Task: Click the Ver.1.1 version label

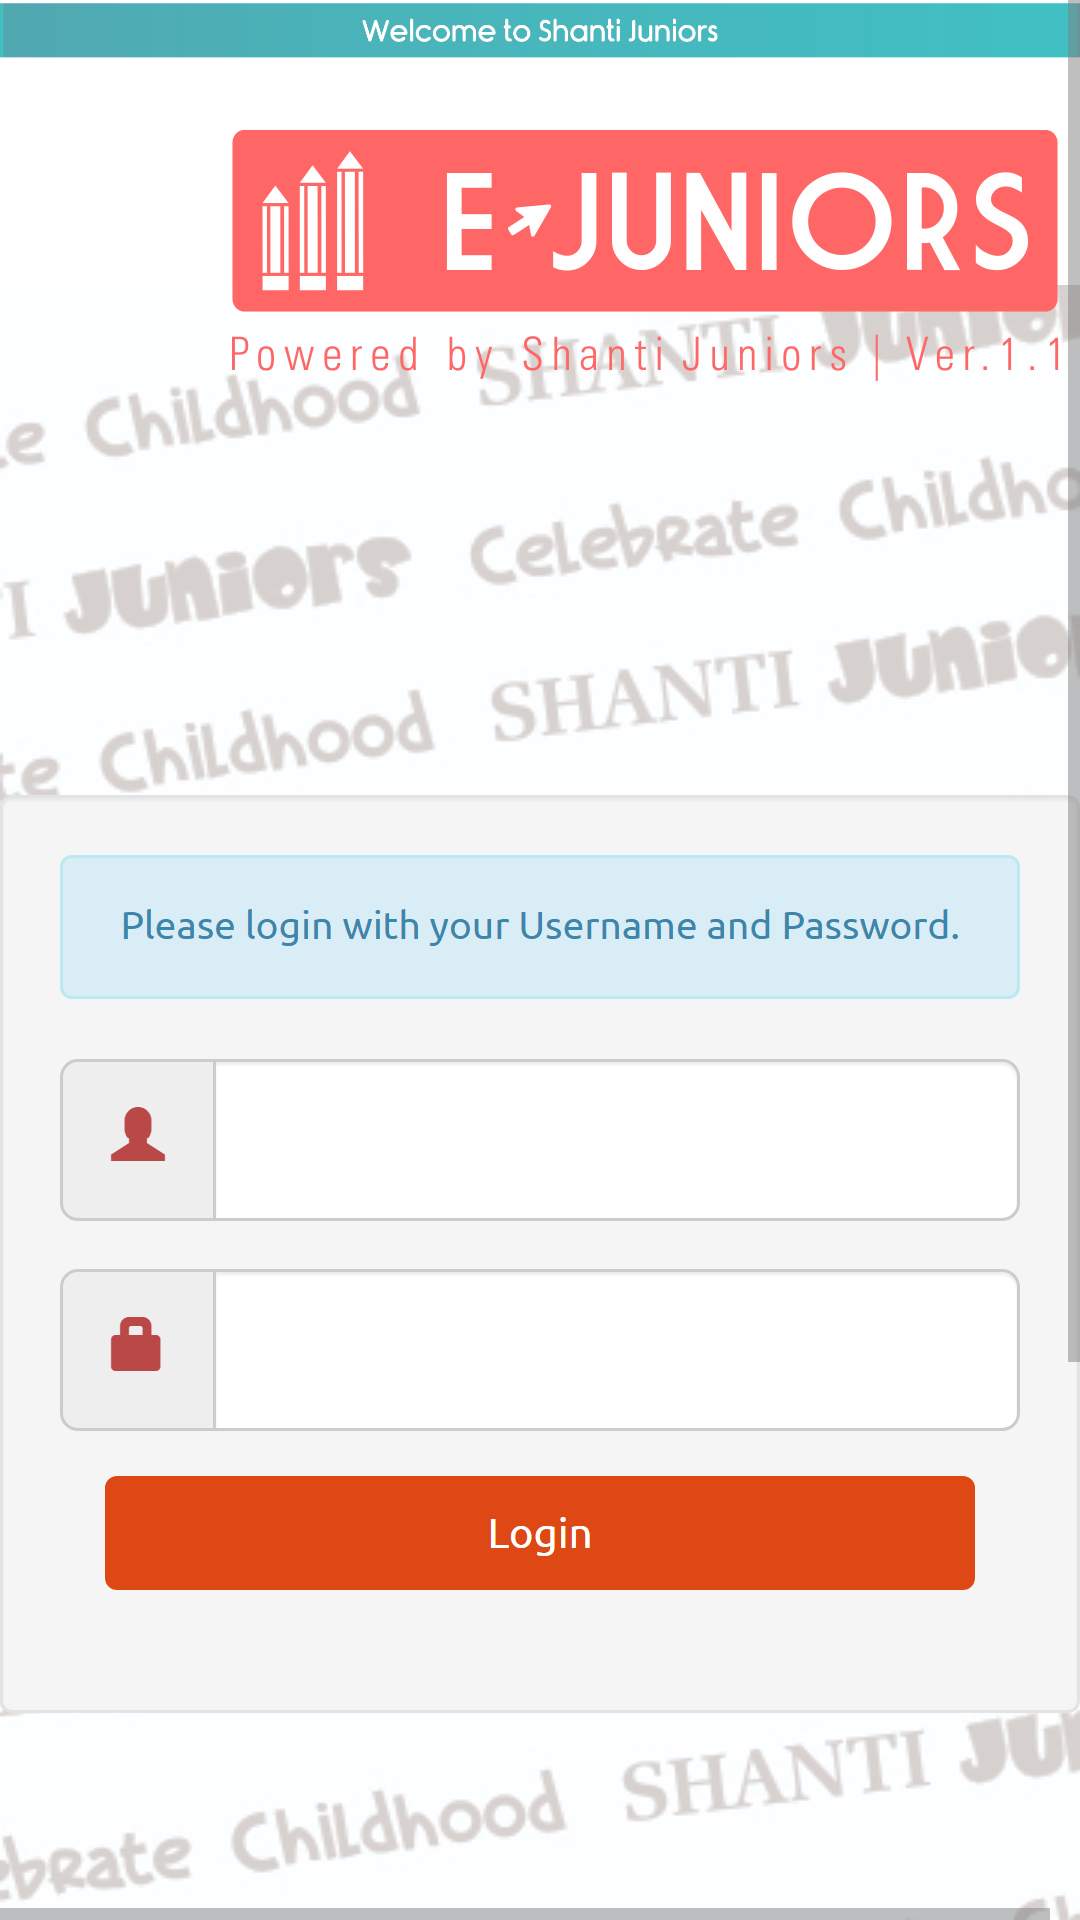Action: [x=985, y=355]
